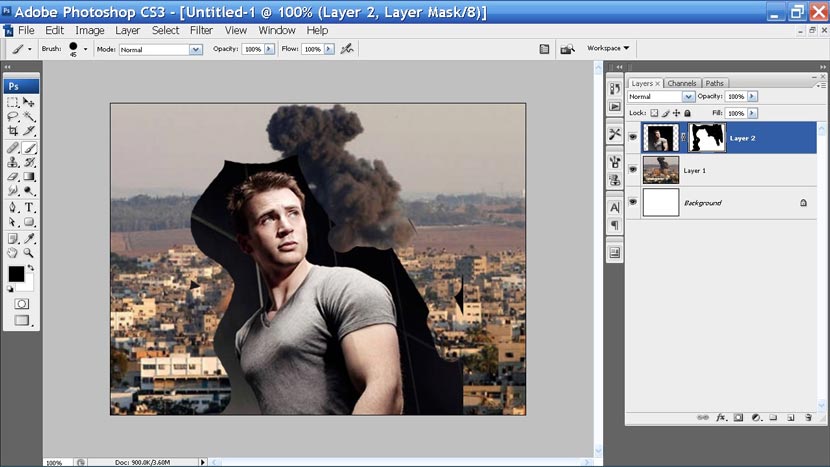
Task: Select the Layer 2 mask thumbnail
Action: 705,138
